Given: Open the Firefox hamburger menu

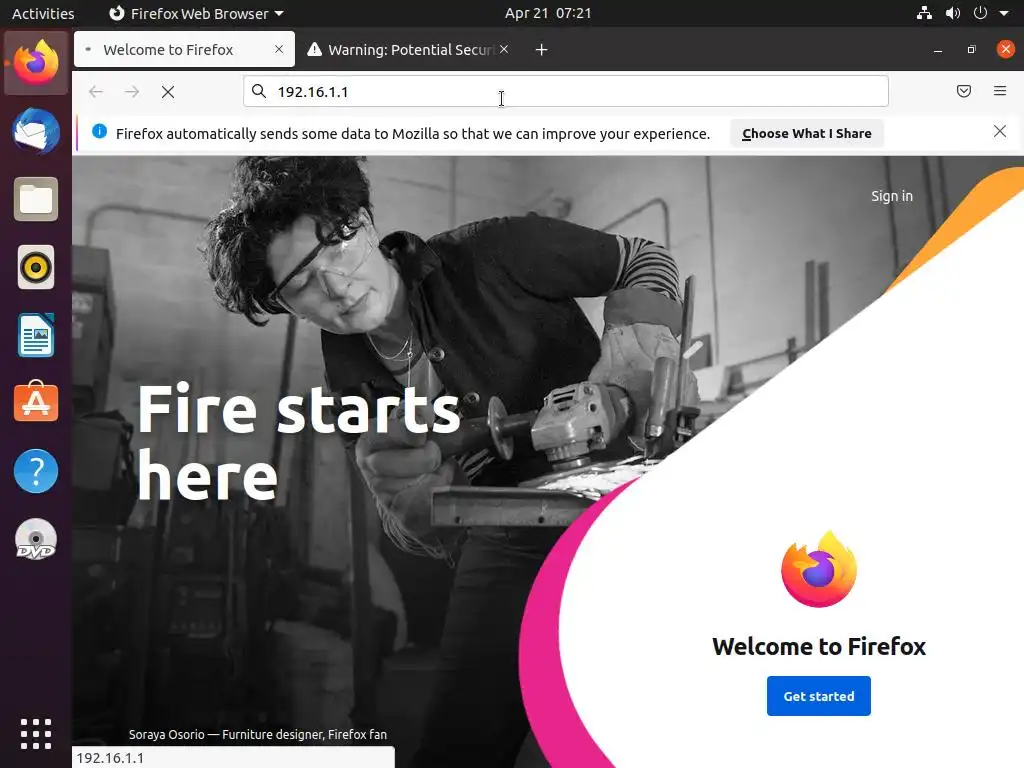Looking at the screenshot, I should [999, 91].
